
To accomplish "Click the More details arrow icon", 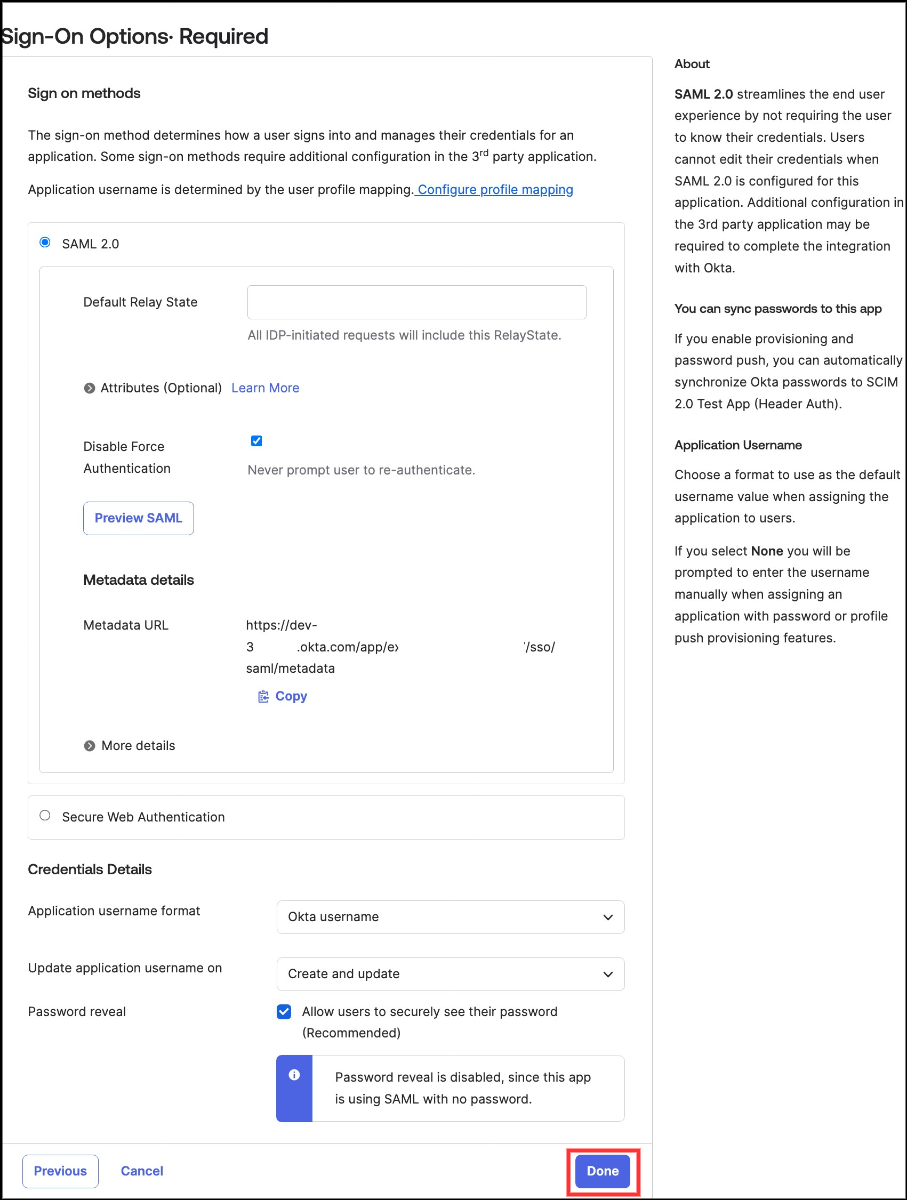I will pyautogui.click(x=90, y=746).
